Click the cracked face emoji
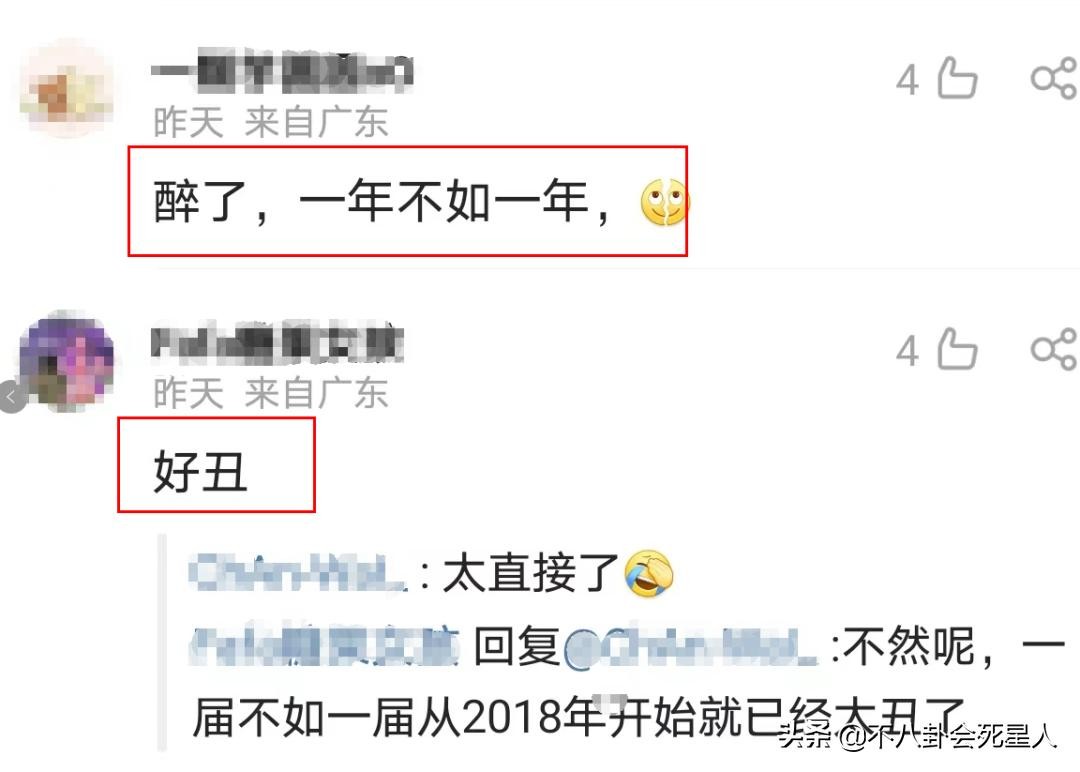Viewport: 1080px width, 772px height. 664,202
